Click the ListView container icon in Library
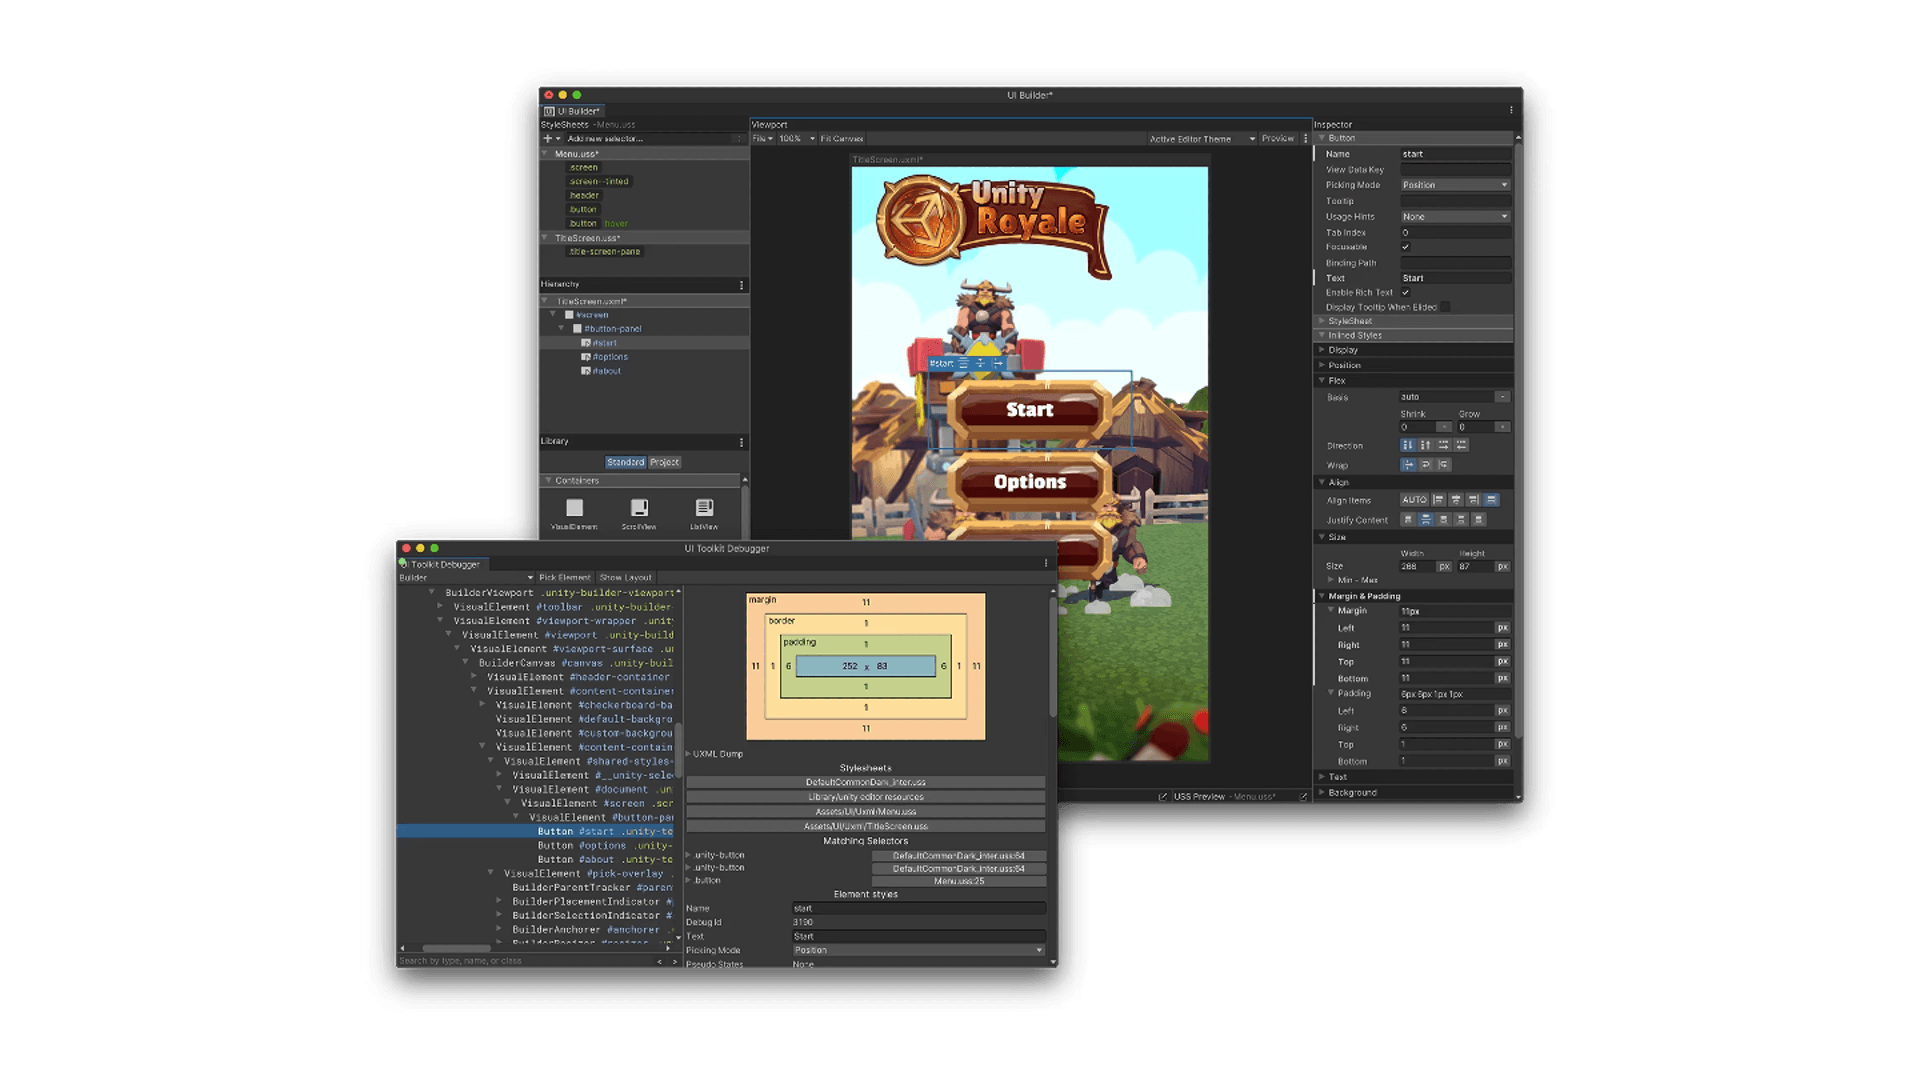The image size is (1920, 1080). (x=704, y=508)
